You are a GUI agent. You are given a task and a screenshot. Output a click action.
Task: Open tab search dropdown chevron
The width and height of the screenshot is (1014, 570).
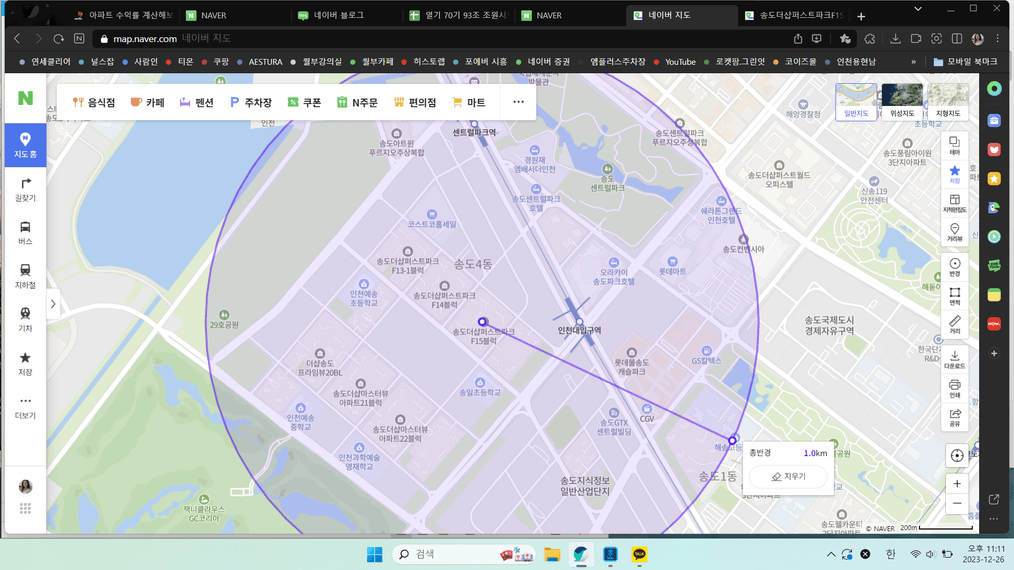click(918, 9)
